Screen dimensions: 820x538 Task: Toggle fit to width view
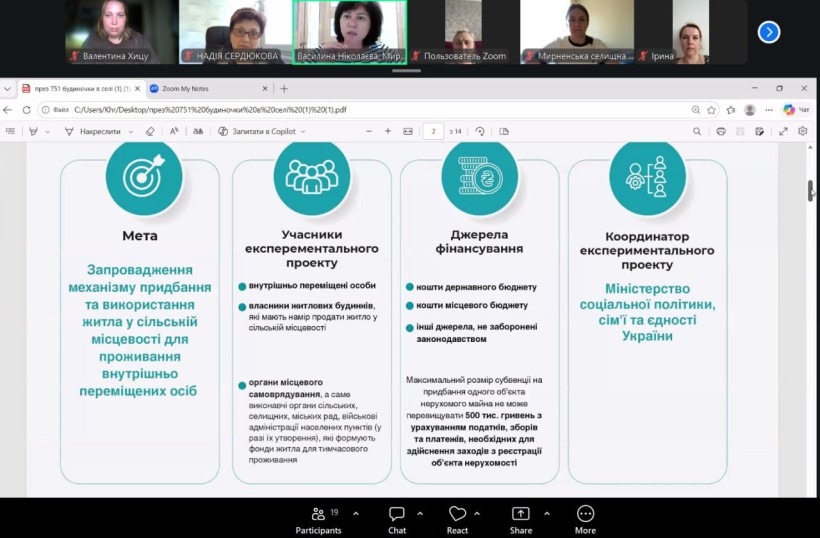click(408, 132)
